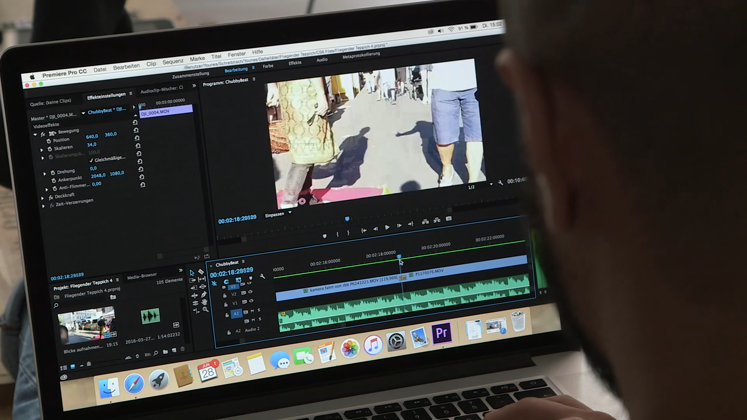This screenshot has height=420, width=747.
Task: Launch Safari from the Dock
Action: pyautogui.click(x=133, y=382)
